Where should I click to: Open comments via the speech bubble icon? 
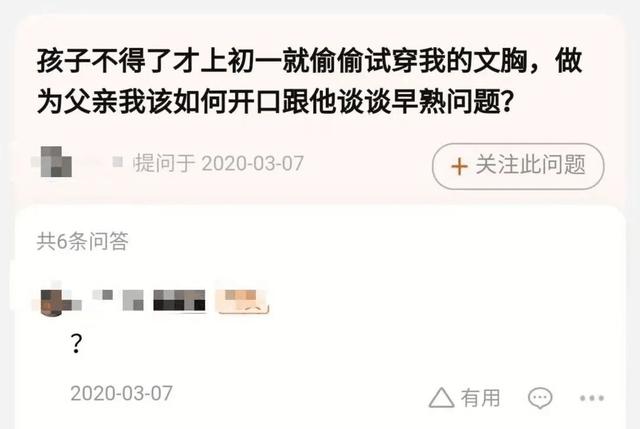[x=540, y=398]
